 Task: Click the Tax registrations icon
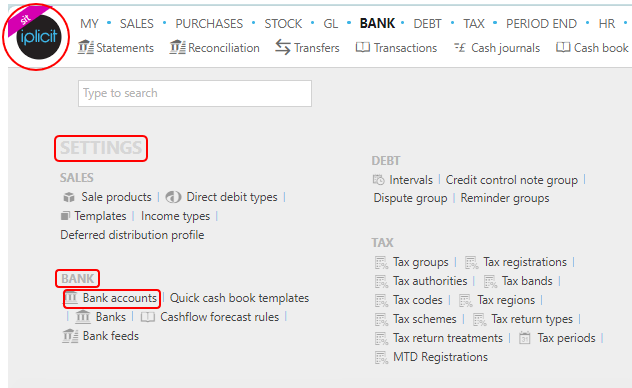(471, 262)
